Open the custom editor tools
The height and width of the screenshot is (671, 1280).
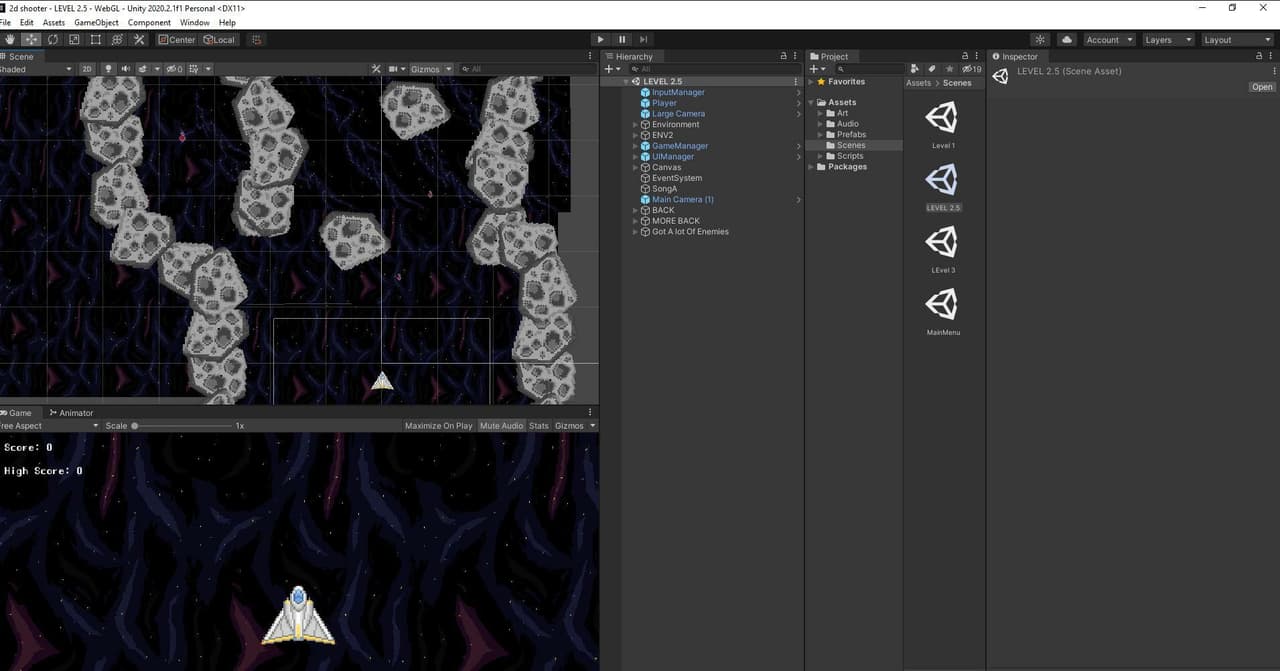click(x=138, y=40)
